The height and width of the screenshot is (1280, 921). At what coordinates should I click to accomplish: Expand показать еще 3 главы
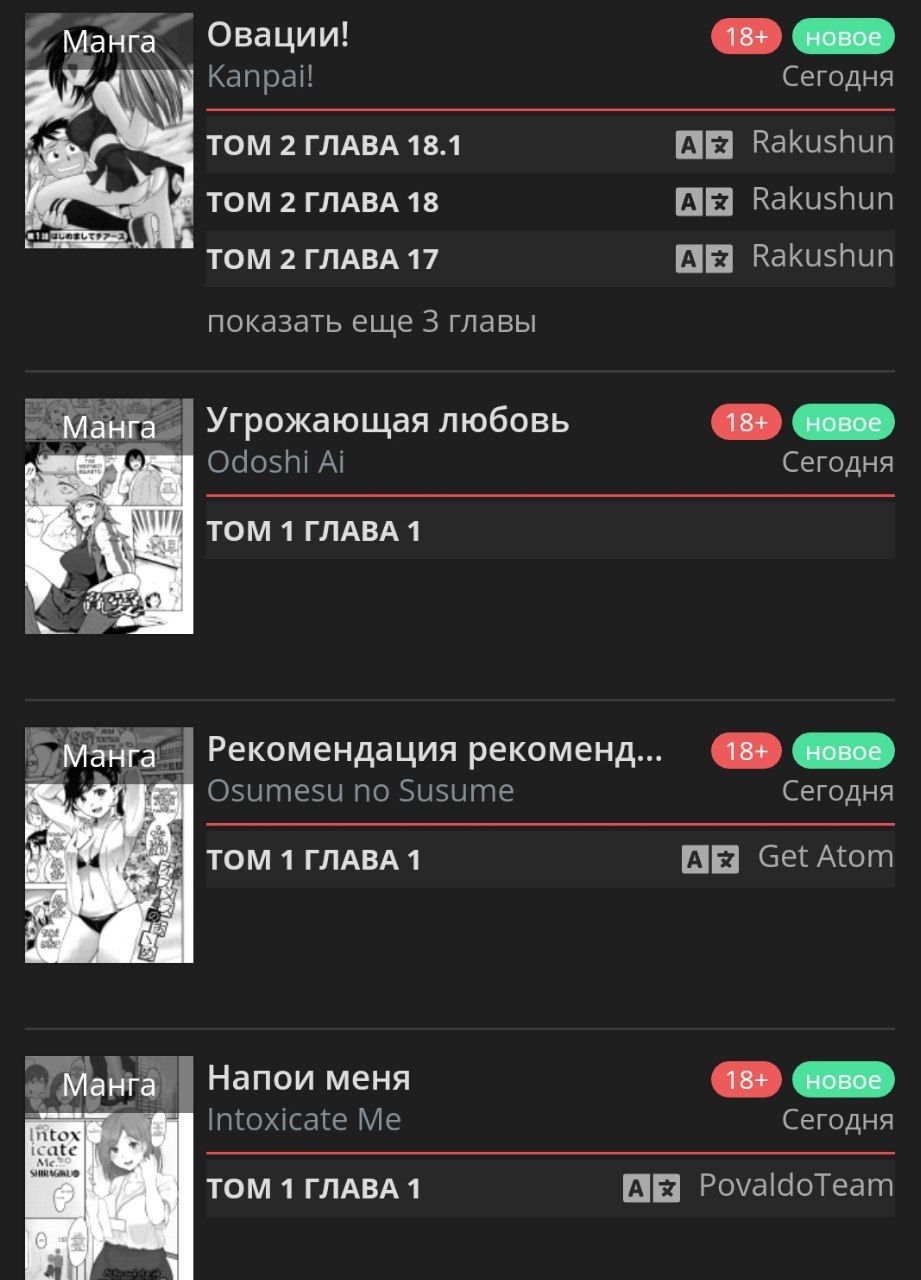(x=372, y=322)
